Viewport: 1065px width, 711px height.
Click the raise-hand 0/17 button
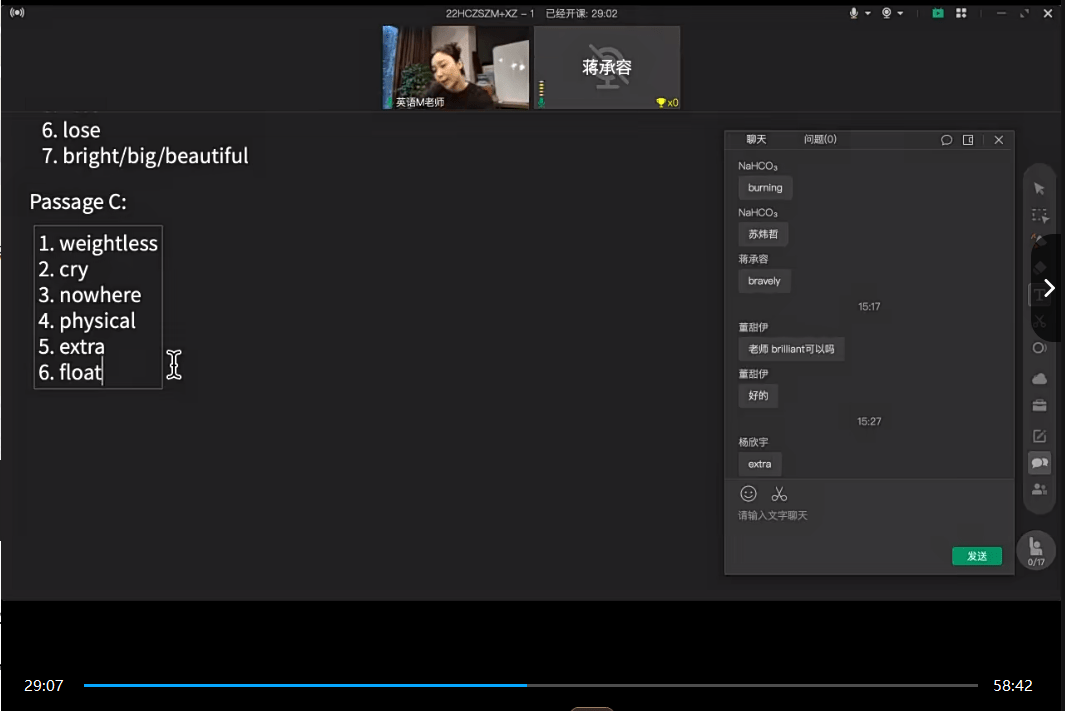tap(1036, 550)
